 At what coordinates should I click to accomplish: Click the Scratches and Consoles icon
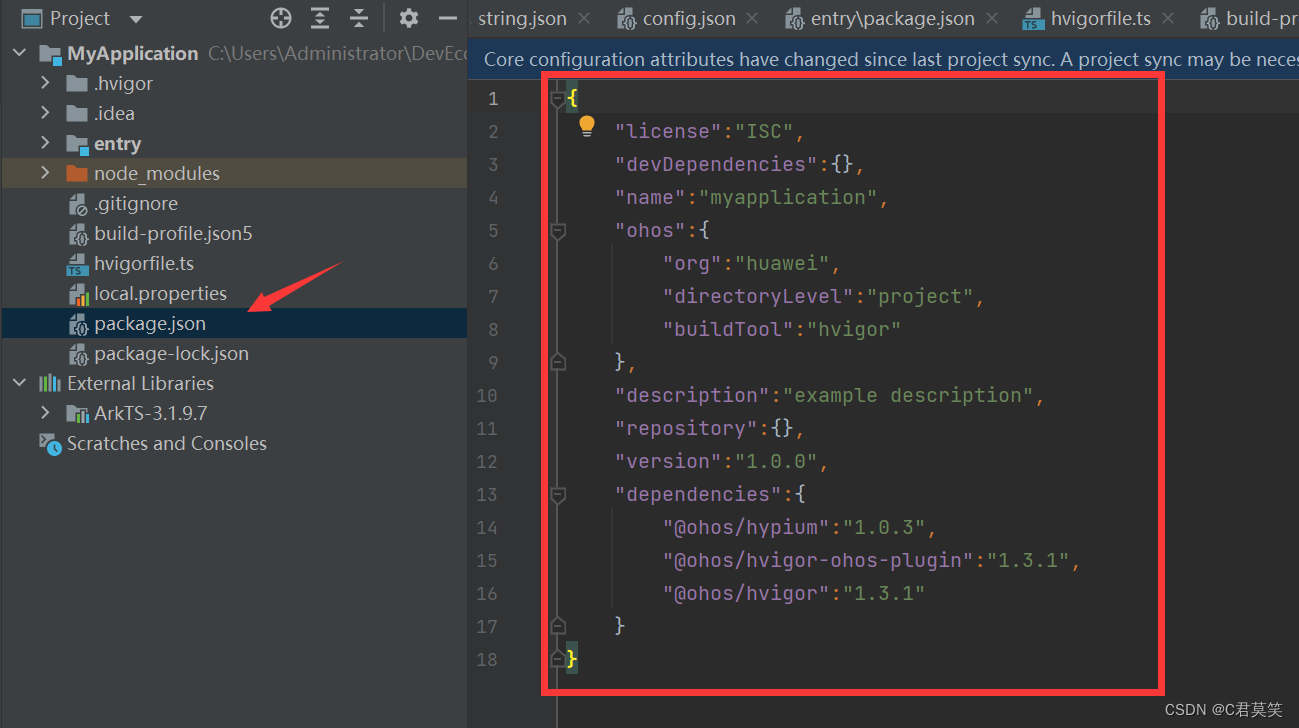50,444
